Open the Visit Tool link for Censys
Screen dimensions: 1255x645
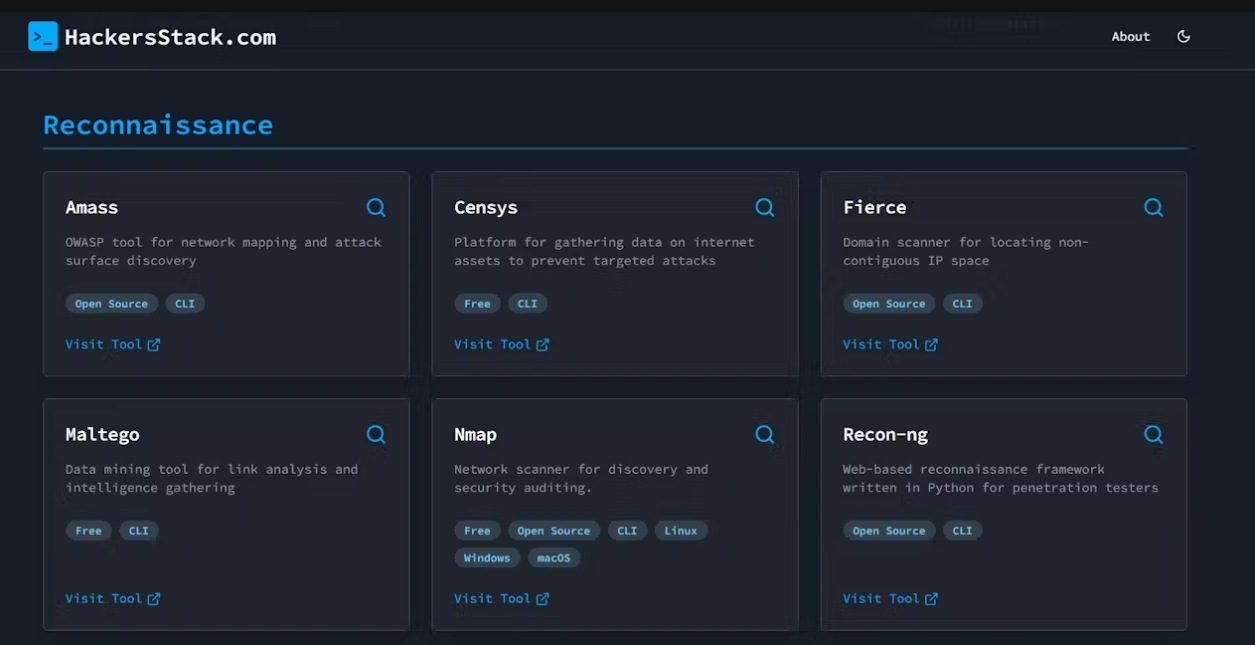point(502,344)
